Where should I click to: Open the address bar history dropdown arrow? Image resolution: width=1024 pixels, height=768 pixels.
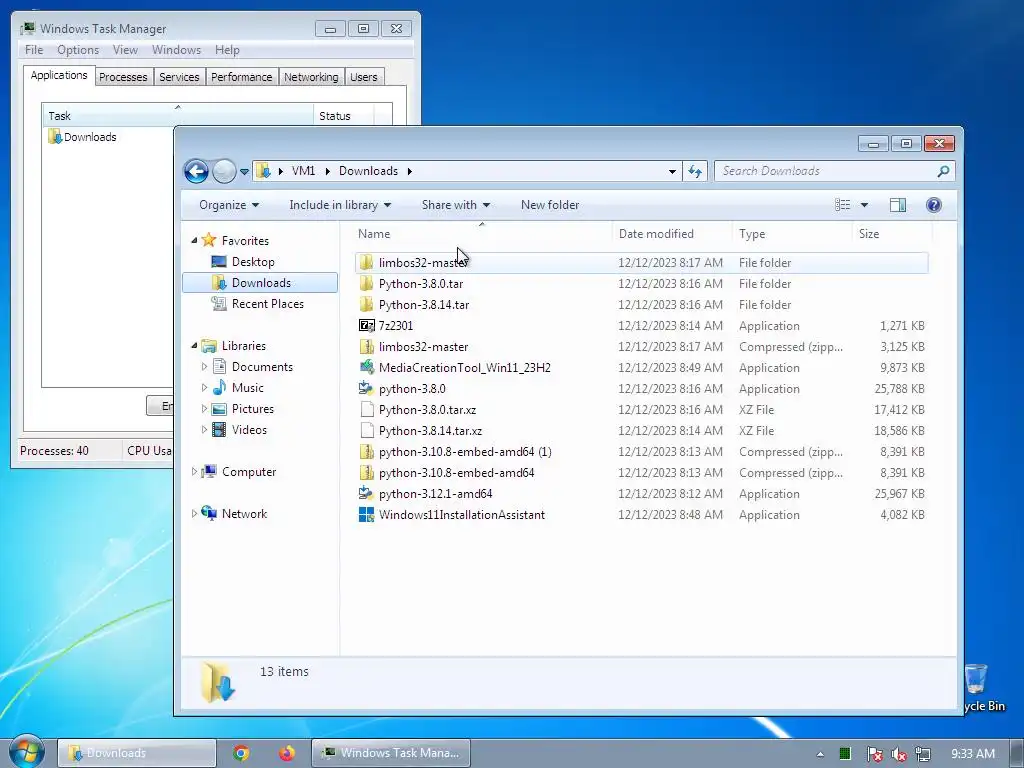pos(672,172)
